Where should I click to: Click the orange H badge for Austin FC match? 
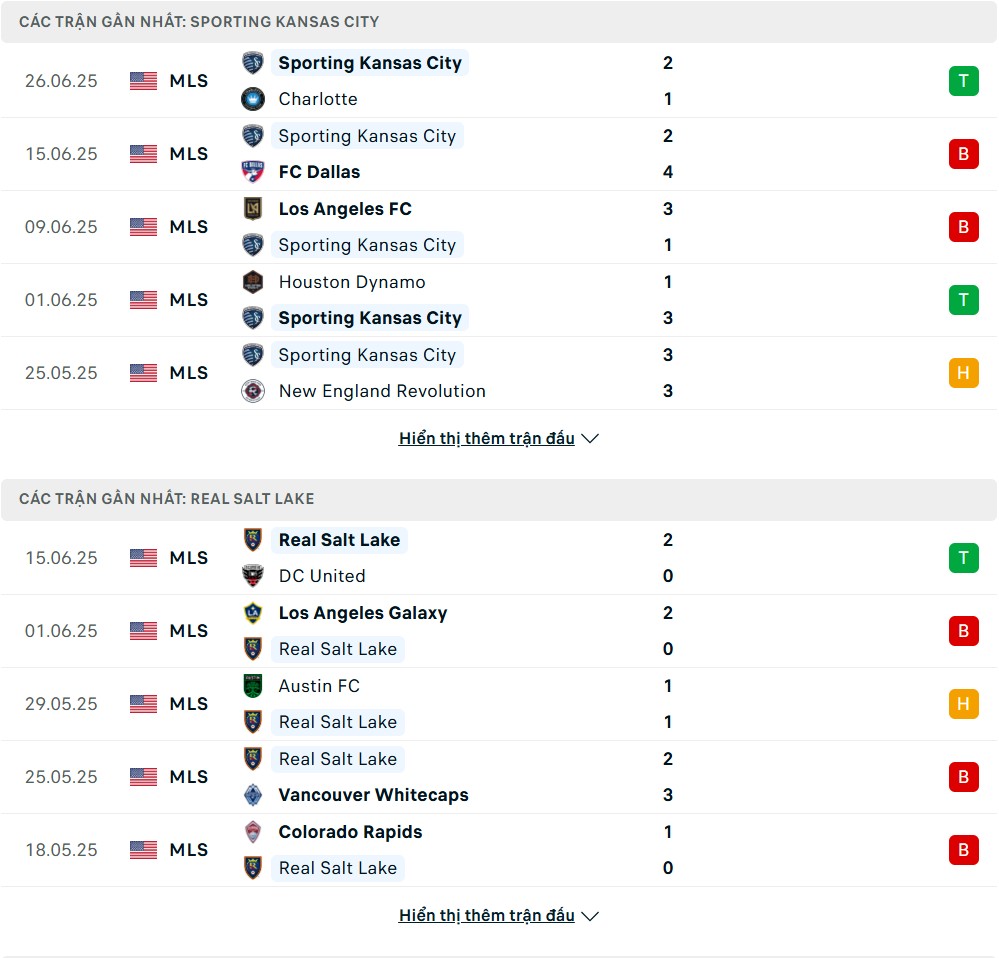[x=963, y=704]
